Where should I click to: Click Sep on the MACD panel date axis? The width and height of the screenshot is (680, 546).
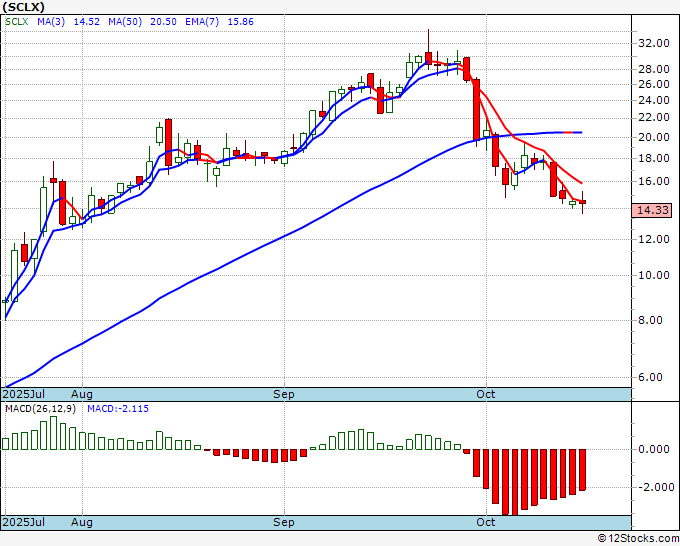pyautogui.click(x=284, y=522)
